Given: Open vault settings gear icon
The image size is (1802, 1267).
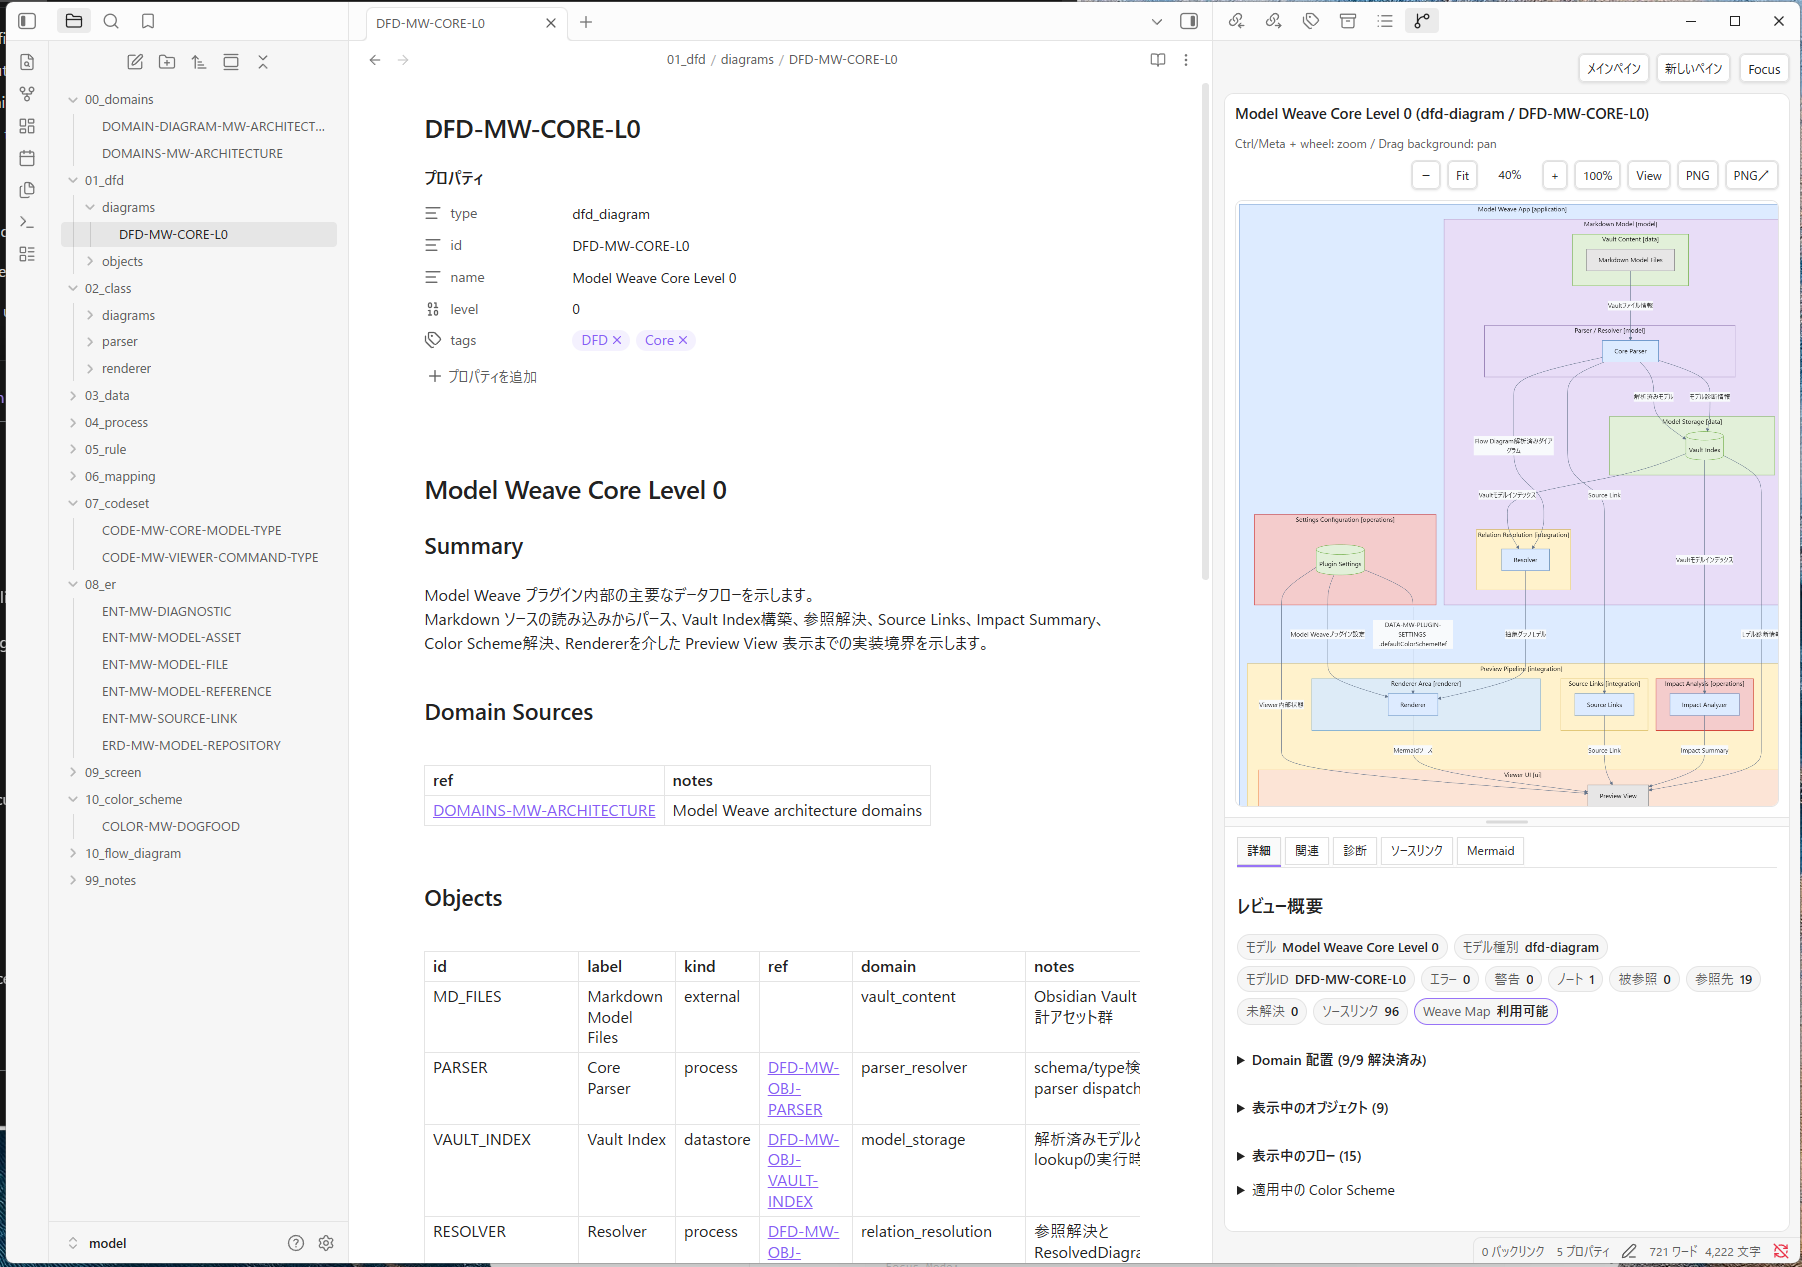Looking at the screenshot, I should point(326,1243).
